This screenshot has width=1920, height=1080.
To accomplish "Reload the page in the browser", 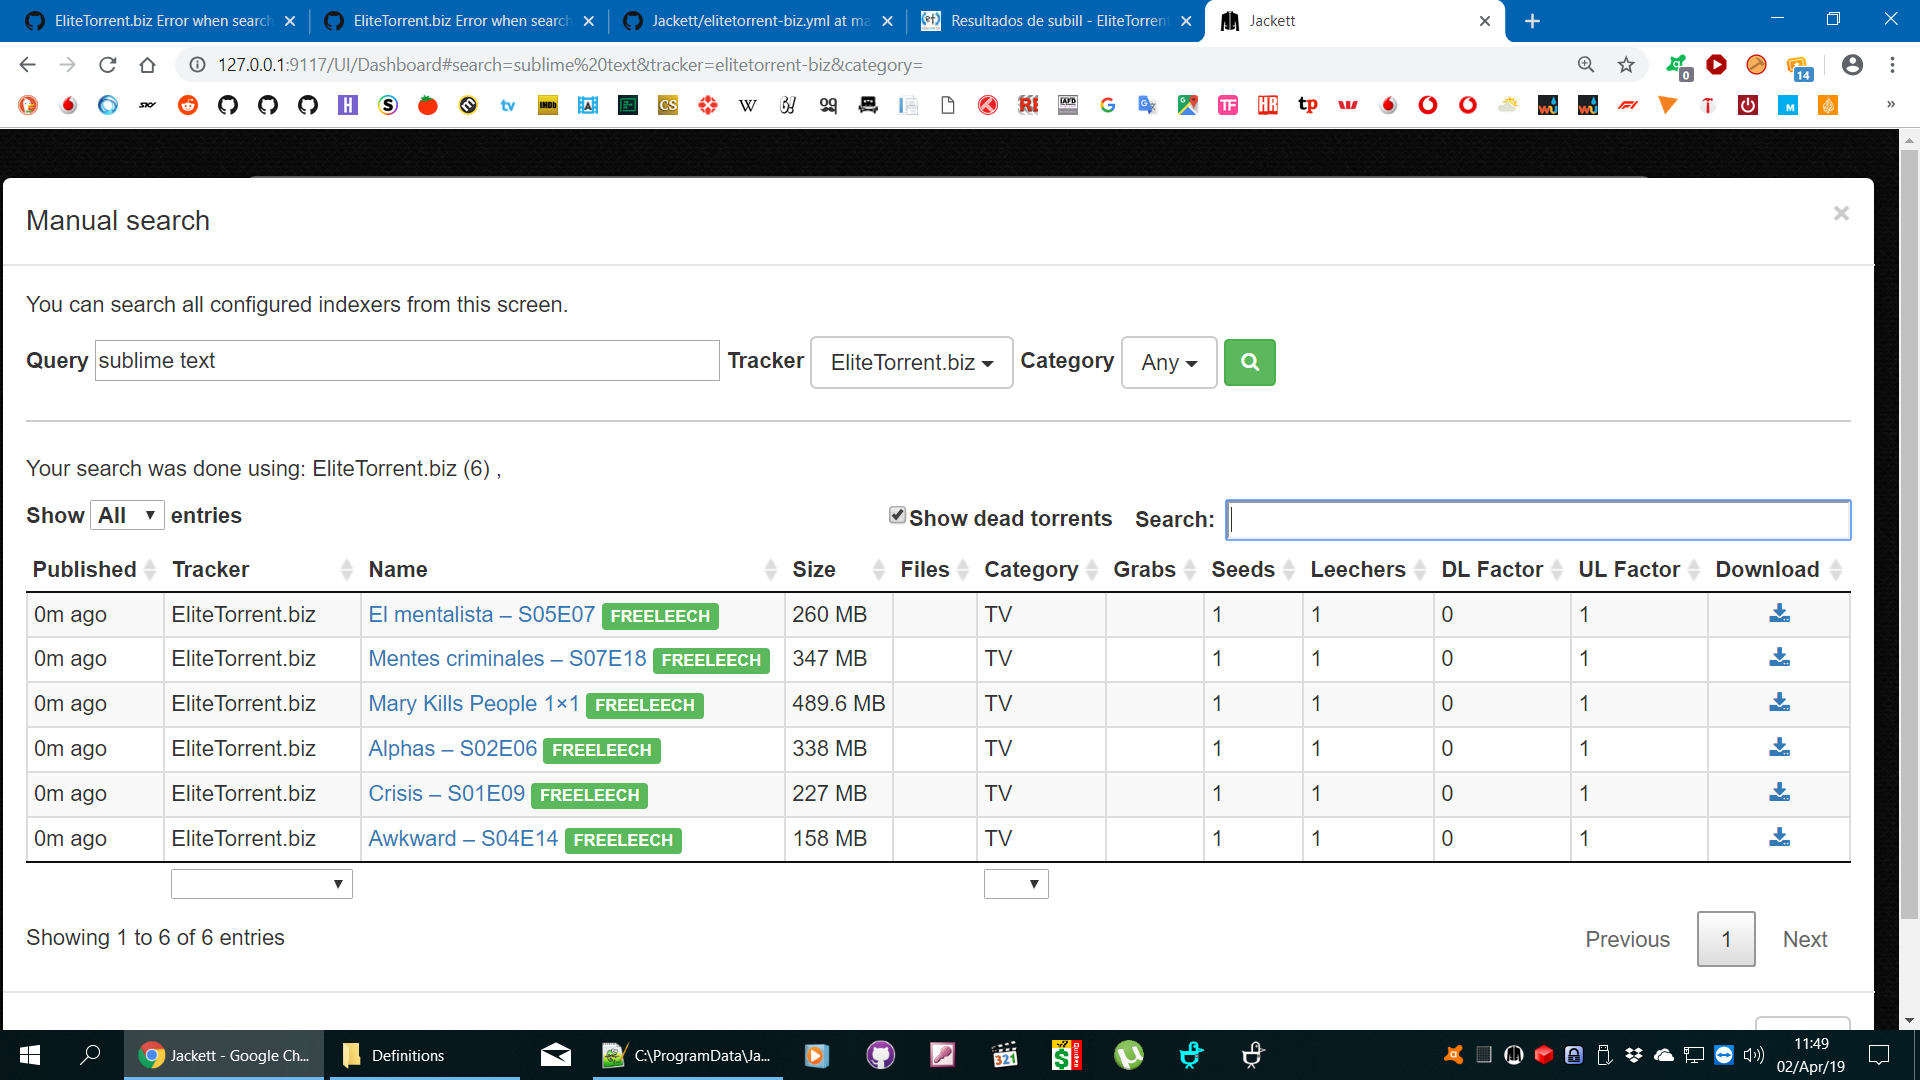I will tap(108, 65).
